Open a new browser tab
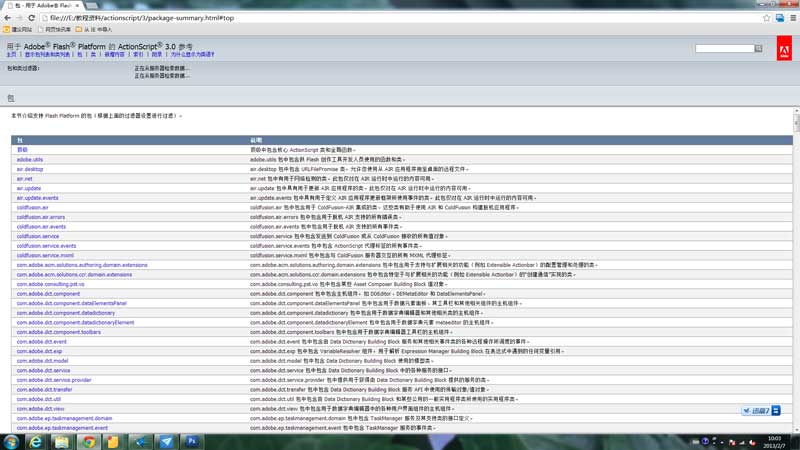 click(x=92, y=6)
